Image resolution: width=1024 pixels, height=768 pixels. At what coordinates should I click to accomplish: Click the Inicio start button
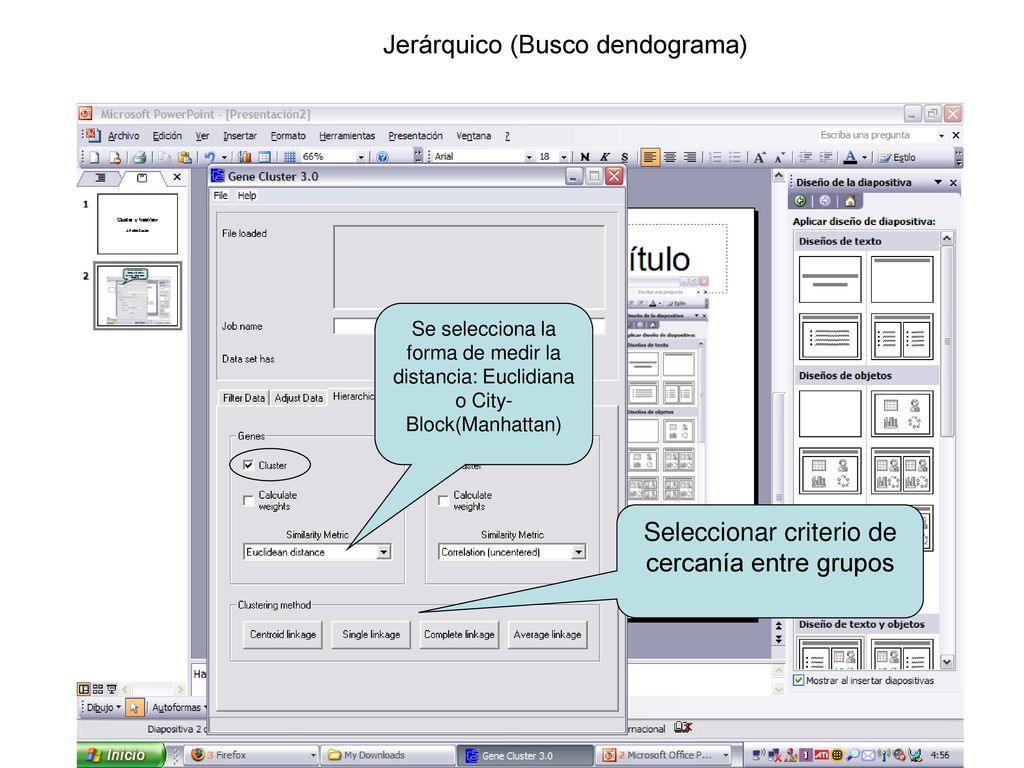[x=120, y=755]
